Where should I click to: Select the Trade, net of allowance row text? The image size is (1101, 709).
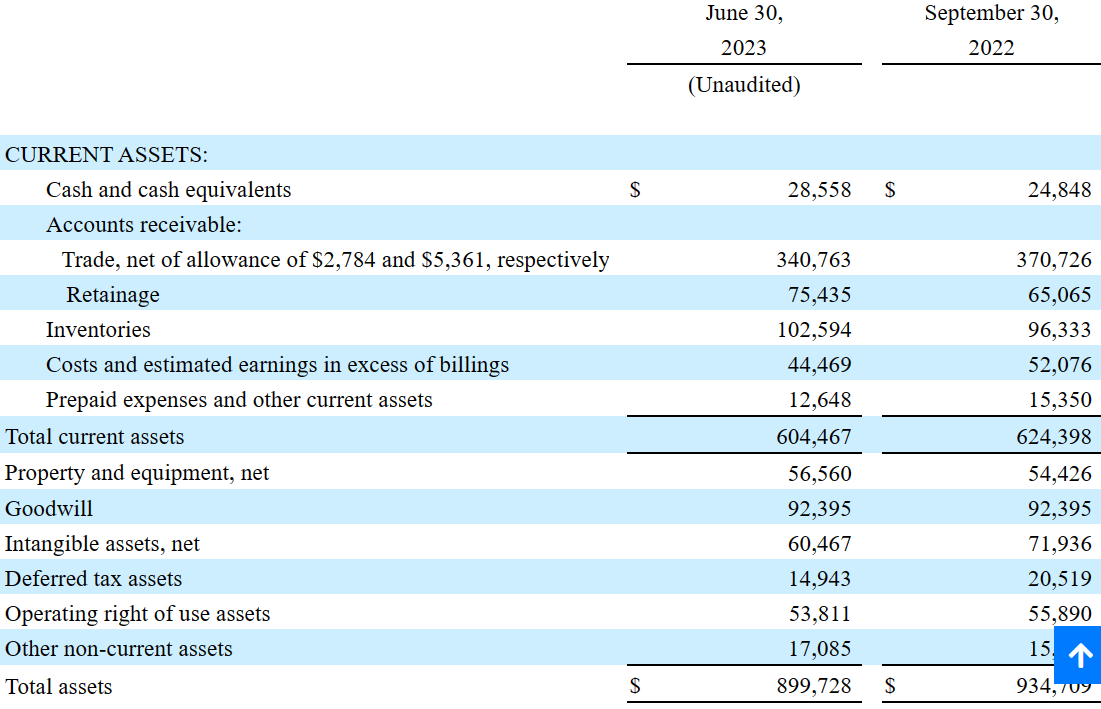click(x=336, y=260)
